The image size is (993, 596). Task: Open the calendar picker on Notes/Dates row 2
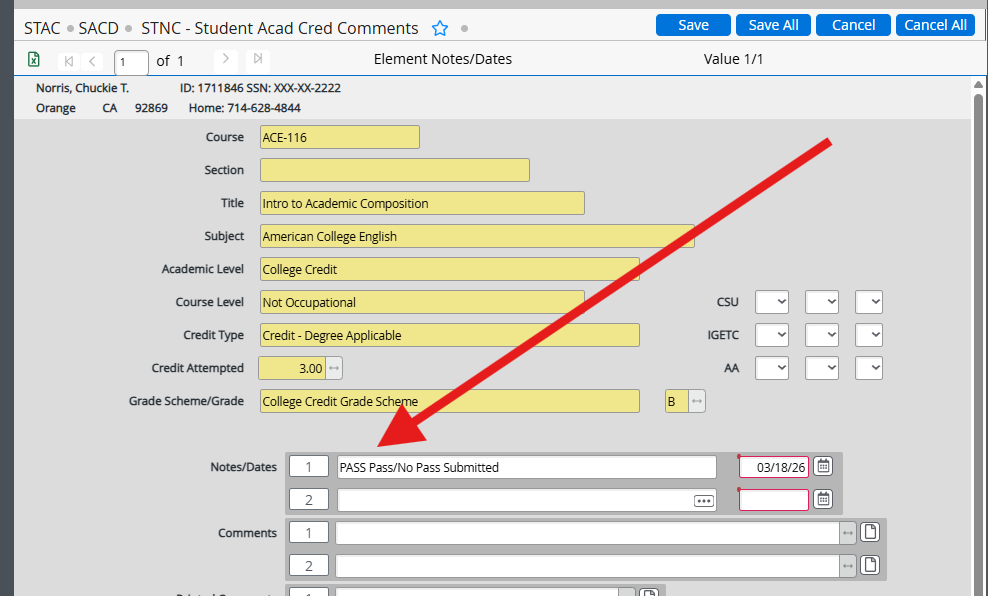tap(822, 498)
